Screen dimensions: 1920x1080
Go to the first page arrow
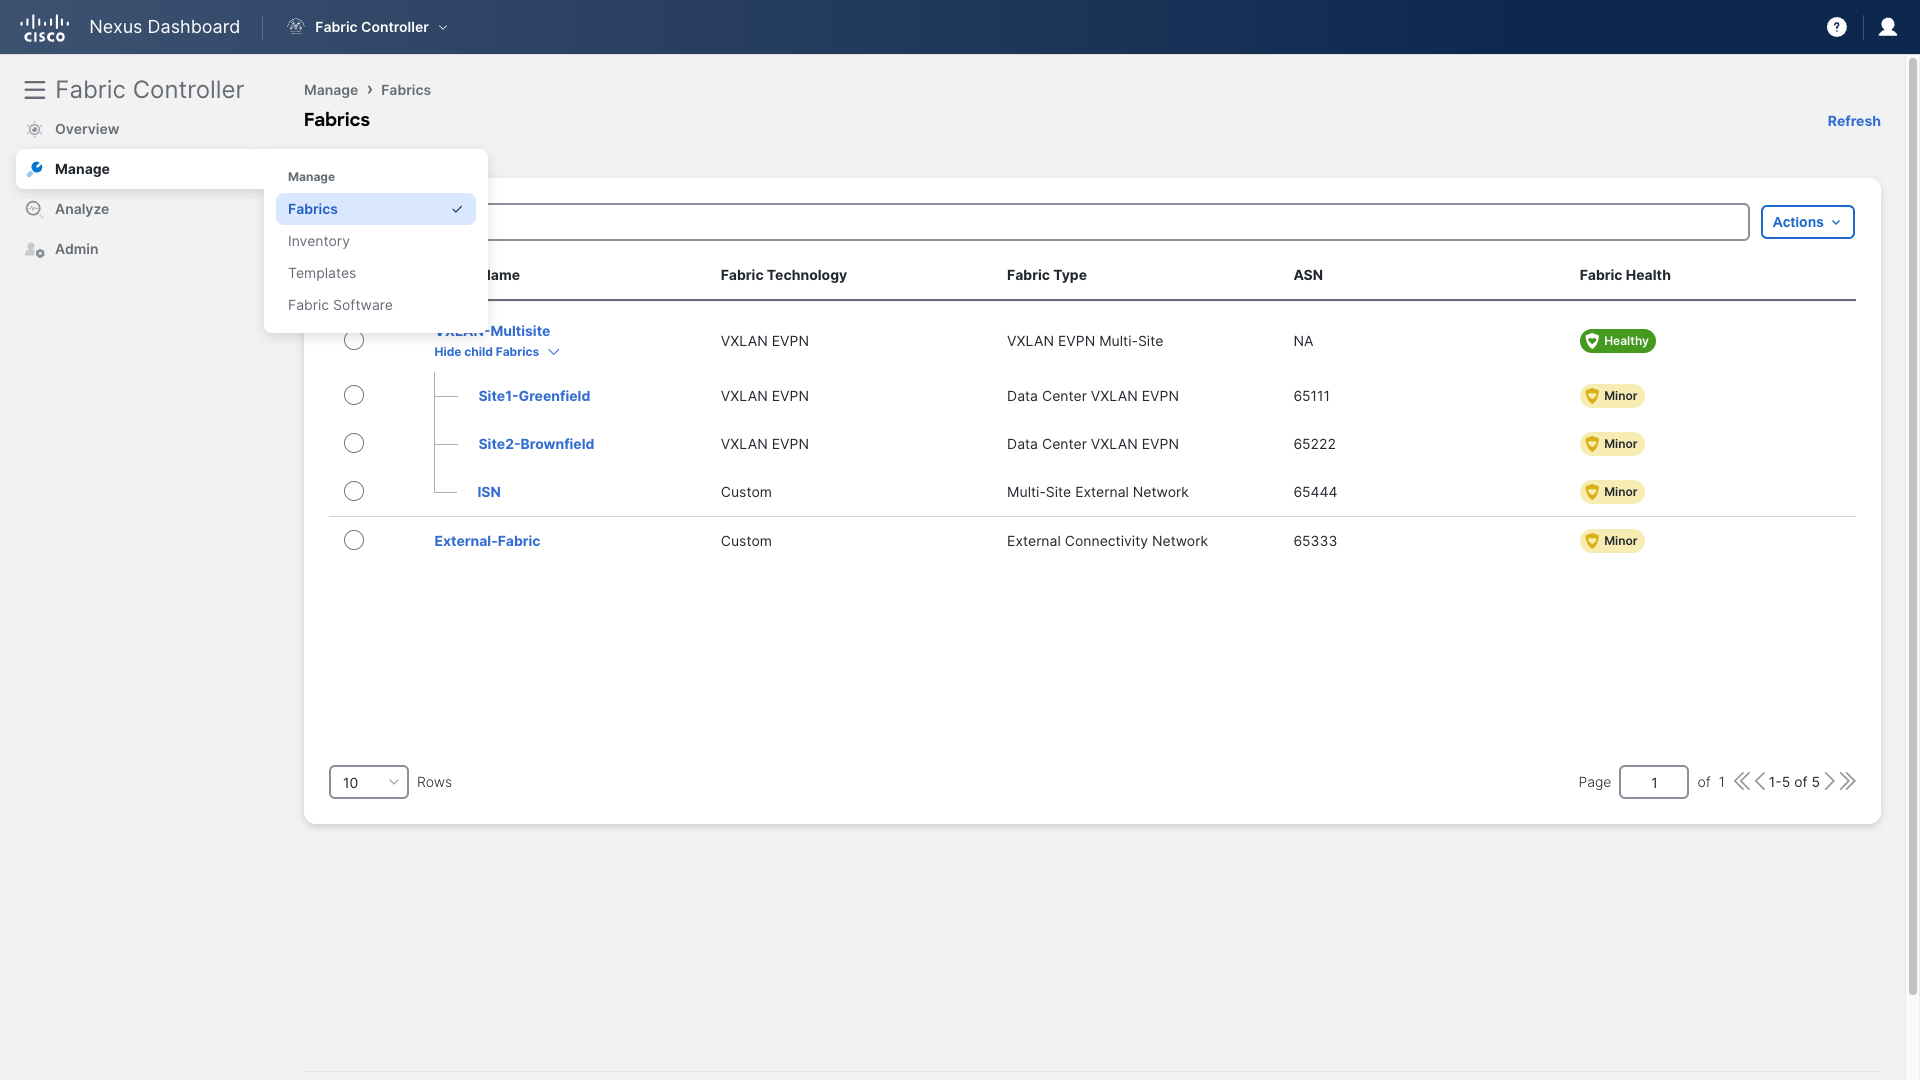[1742, 782]
